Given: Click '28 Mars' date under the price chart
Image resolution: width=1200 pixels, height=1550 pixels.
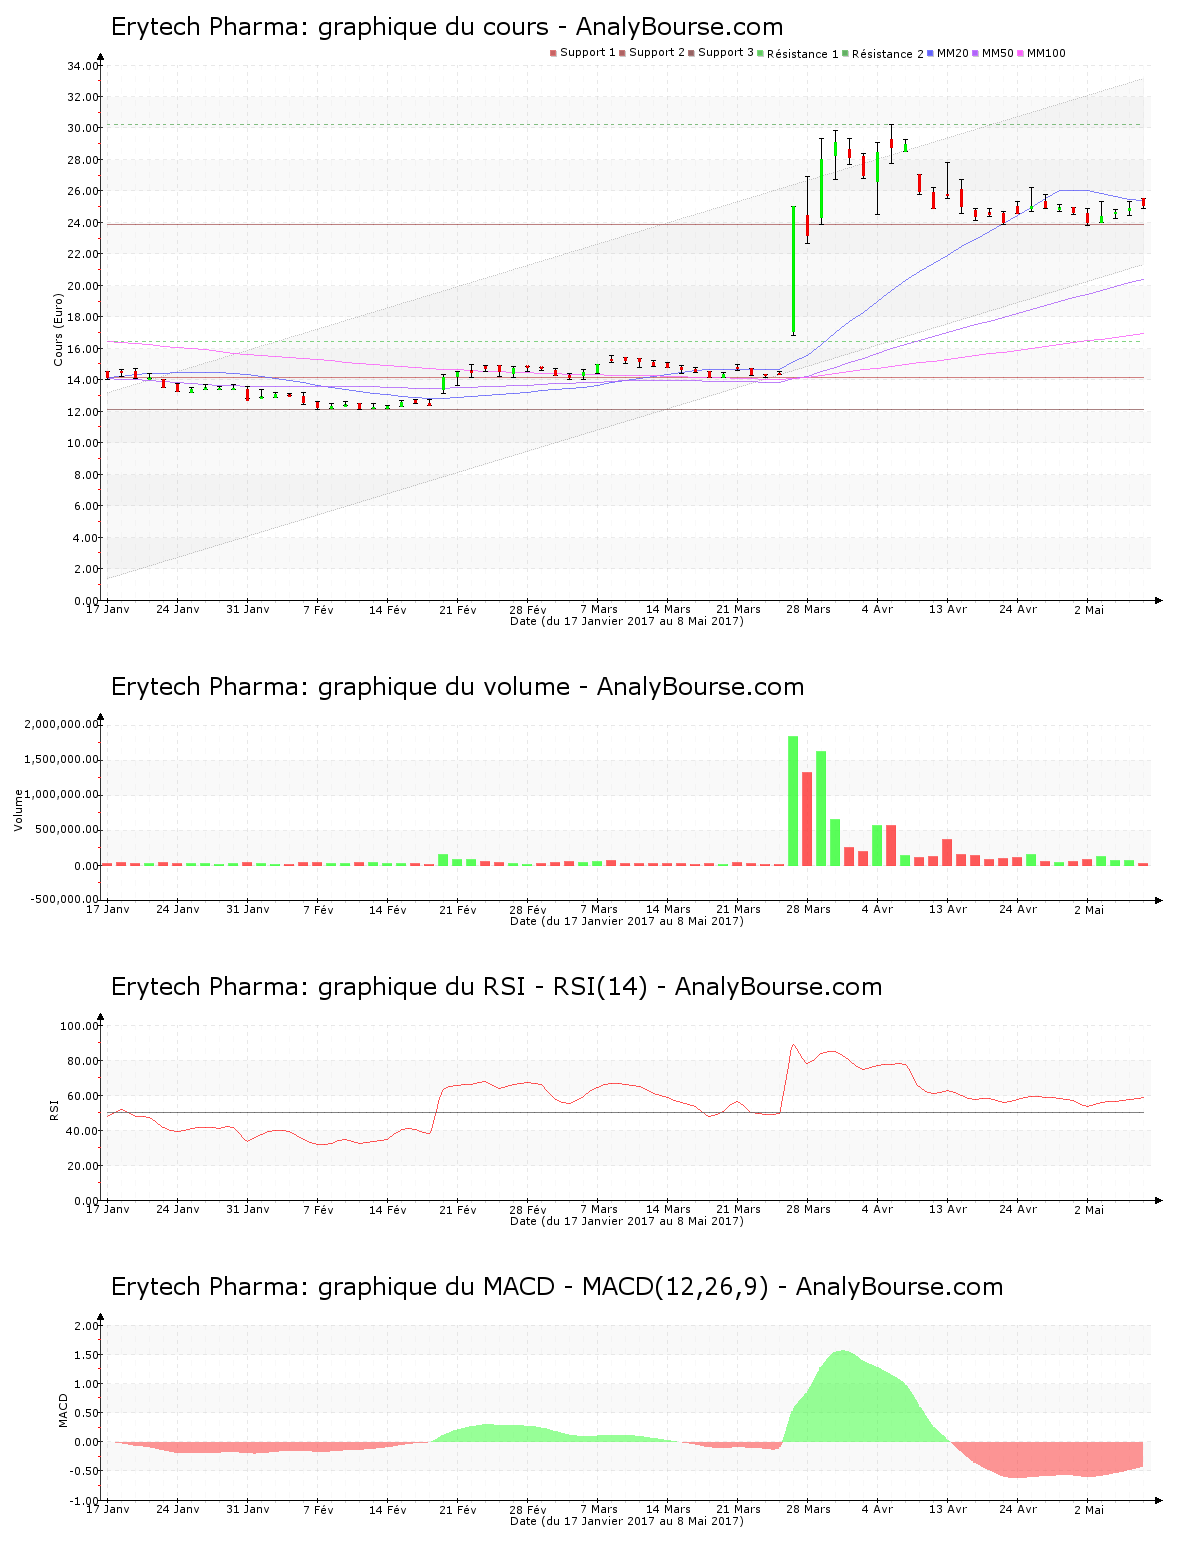Looking at the screenshot, I should 808,609.
